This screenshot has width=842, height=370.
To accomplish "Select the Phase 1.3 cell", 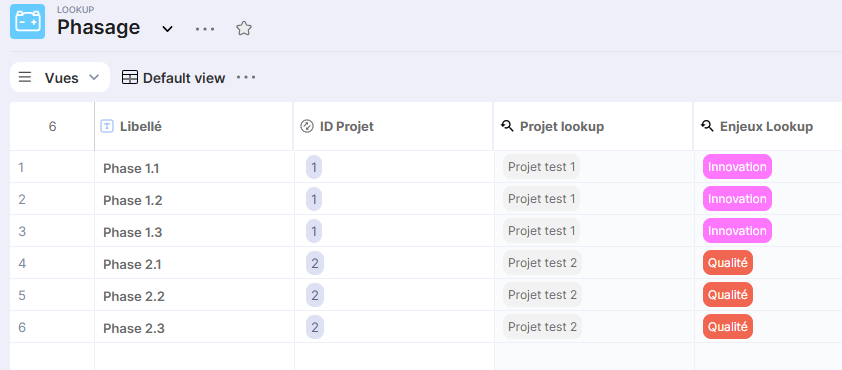I will [x=194, y=232].
